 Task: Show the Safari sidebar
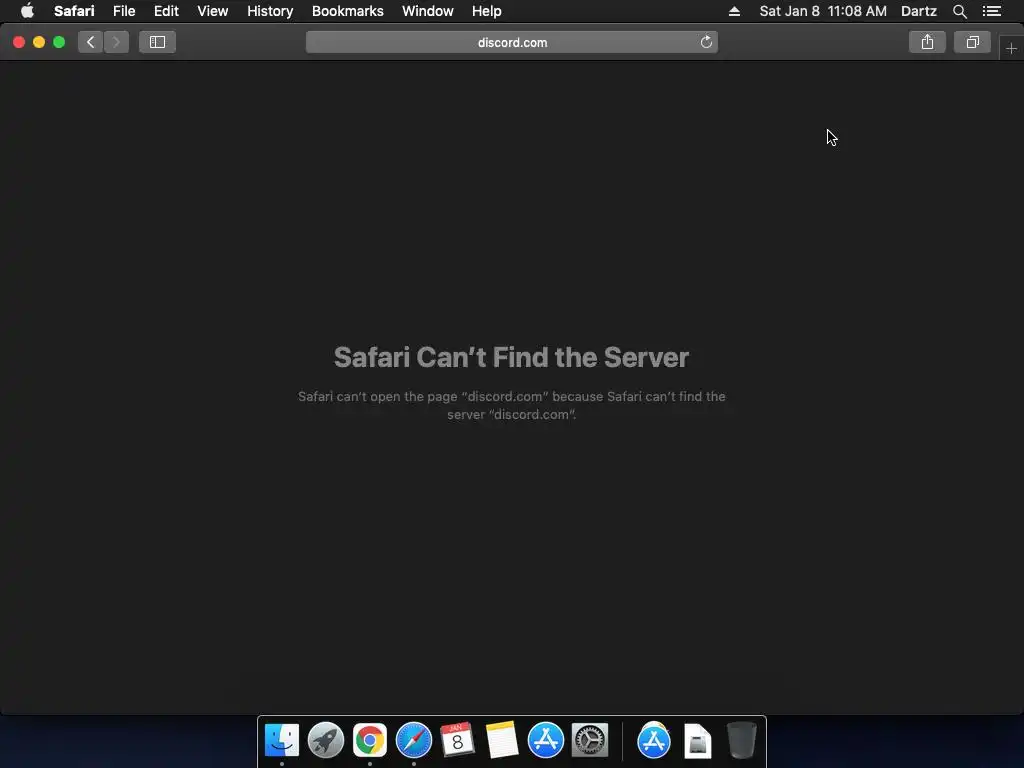157,42
